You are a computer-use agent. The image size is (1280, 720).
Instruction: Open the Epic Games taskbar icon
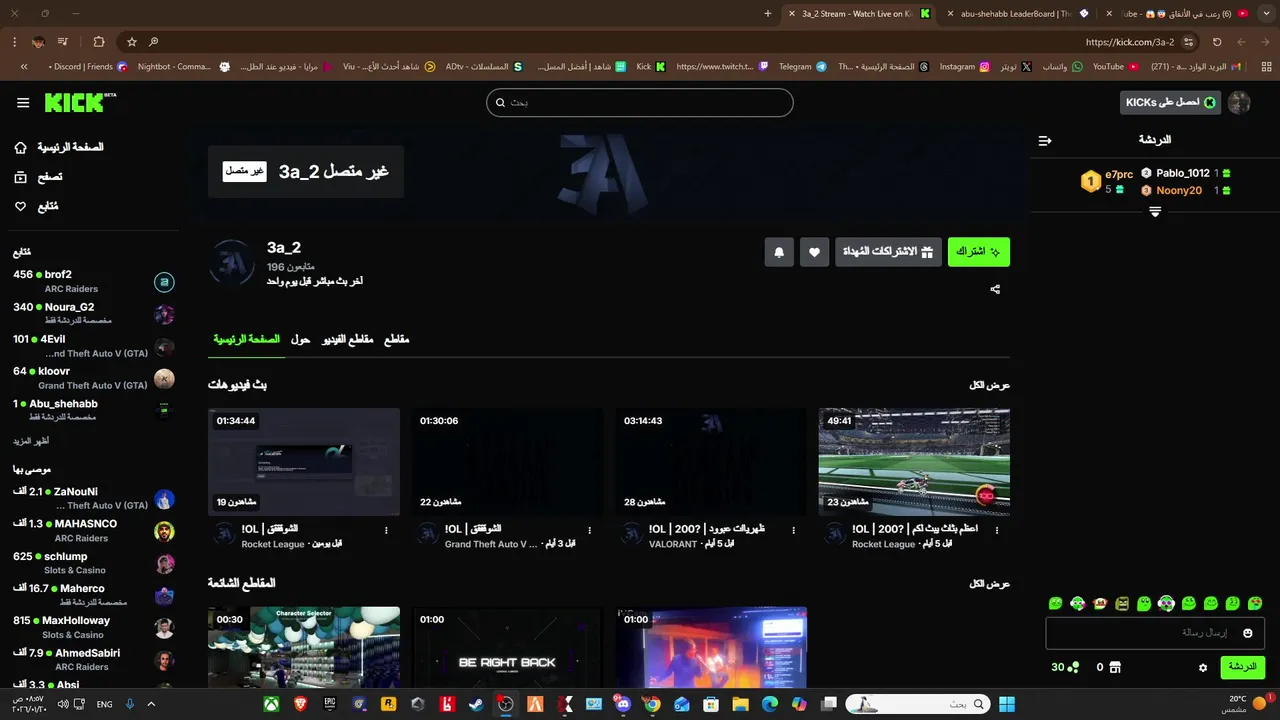[x=330, y=704]
